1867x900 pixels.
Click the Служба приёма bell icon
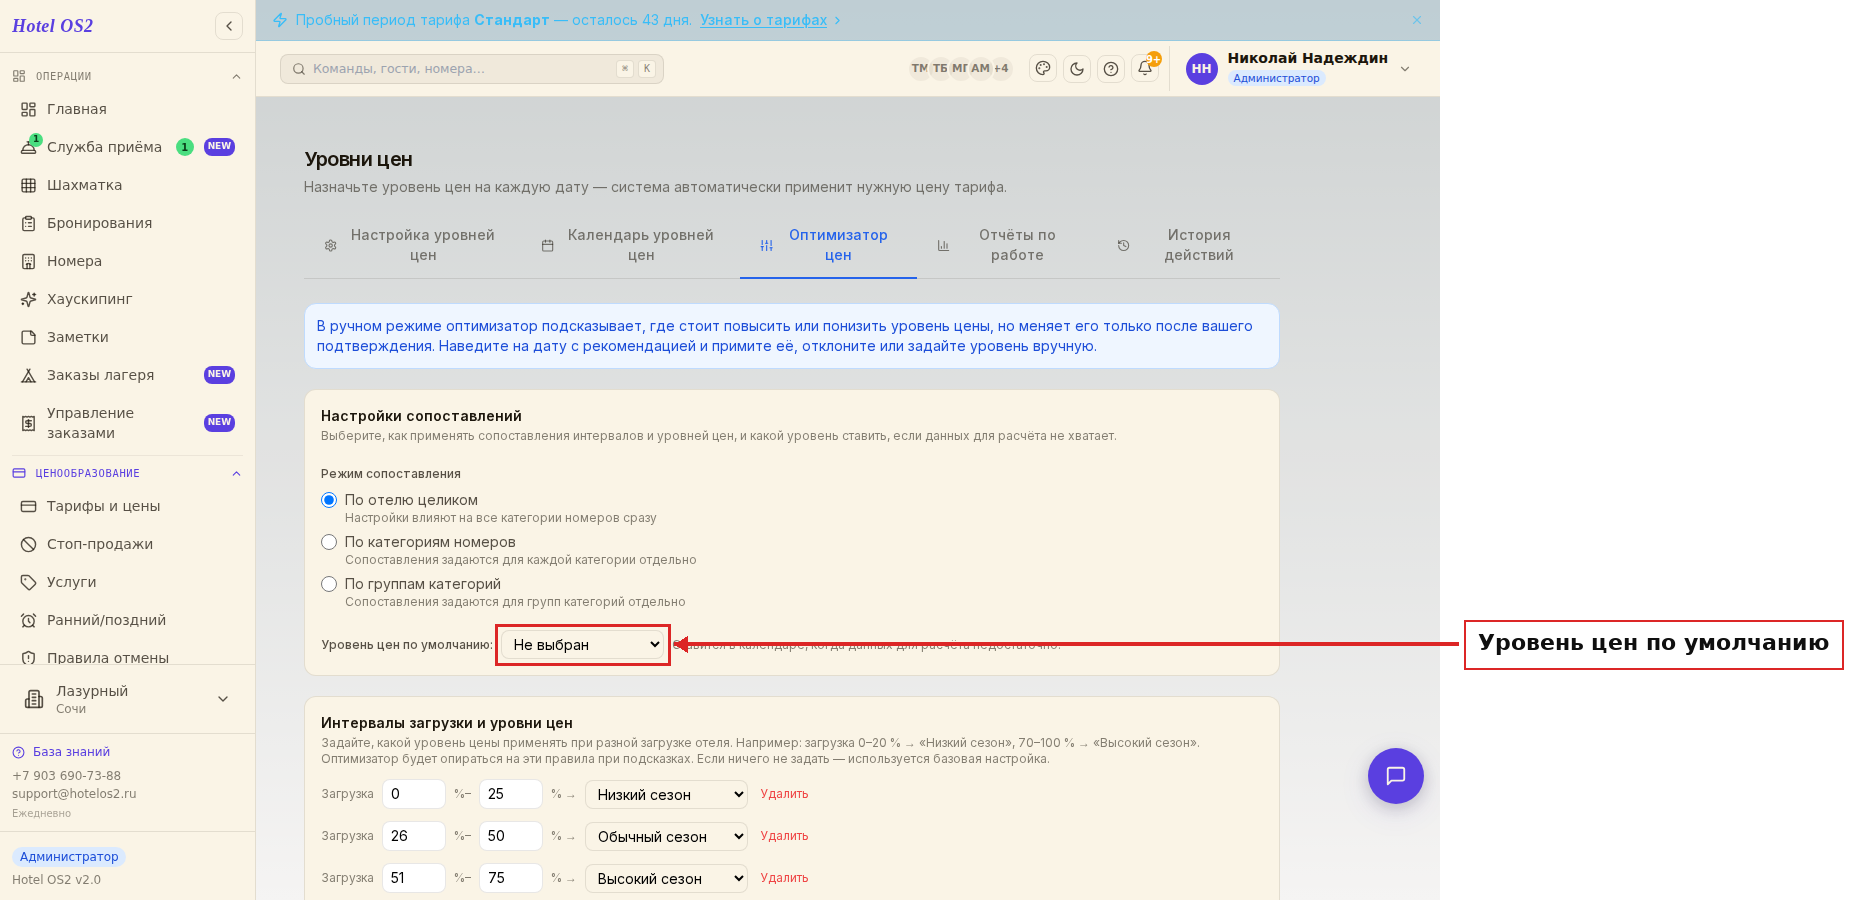click(x=29, y=147)
